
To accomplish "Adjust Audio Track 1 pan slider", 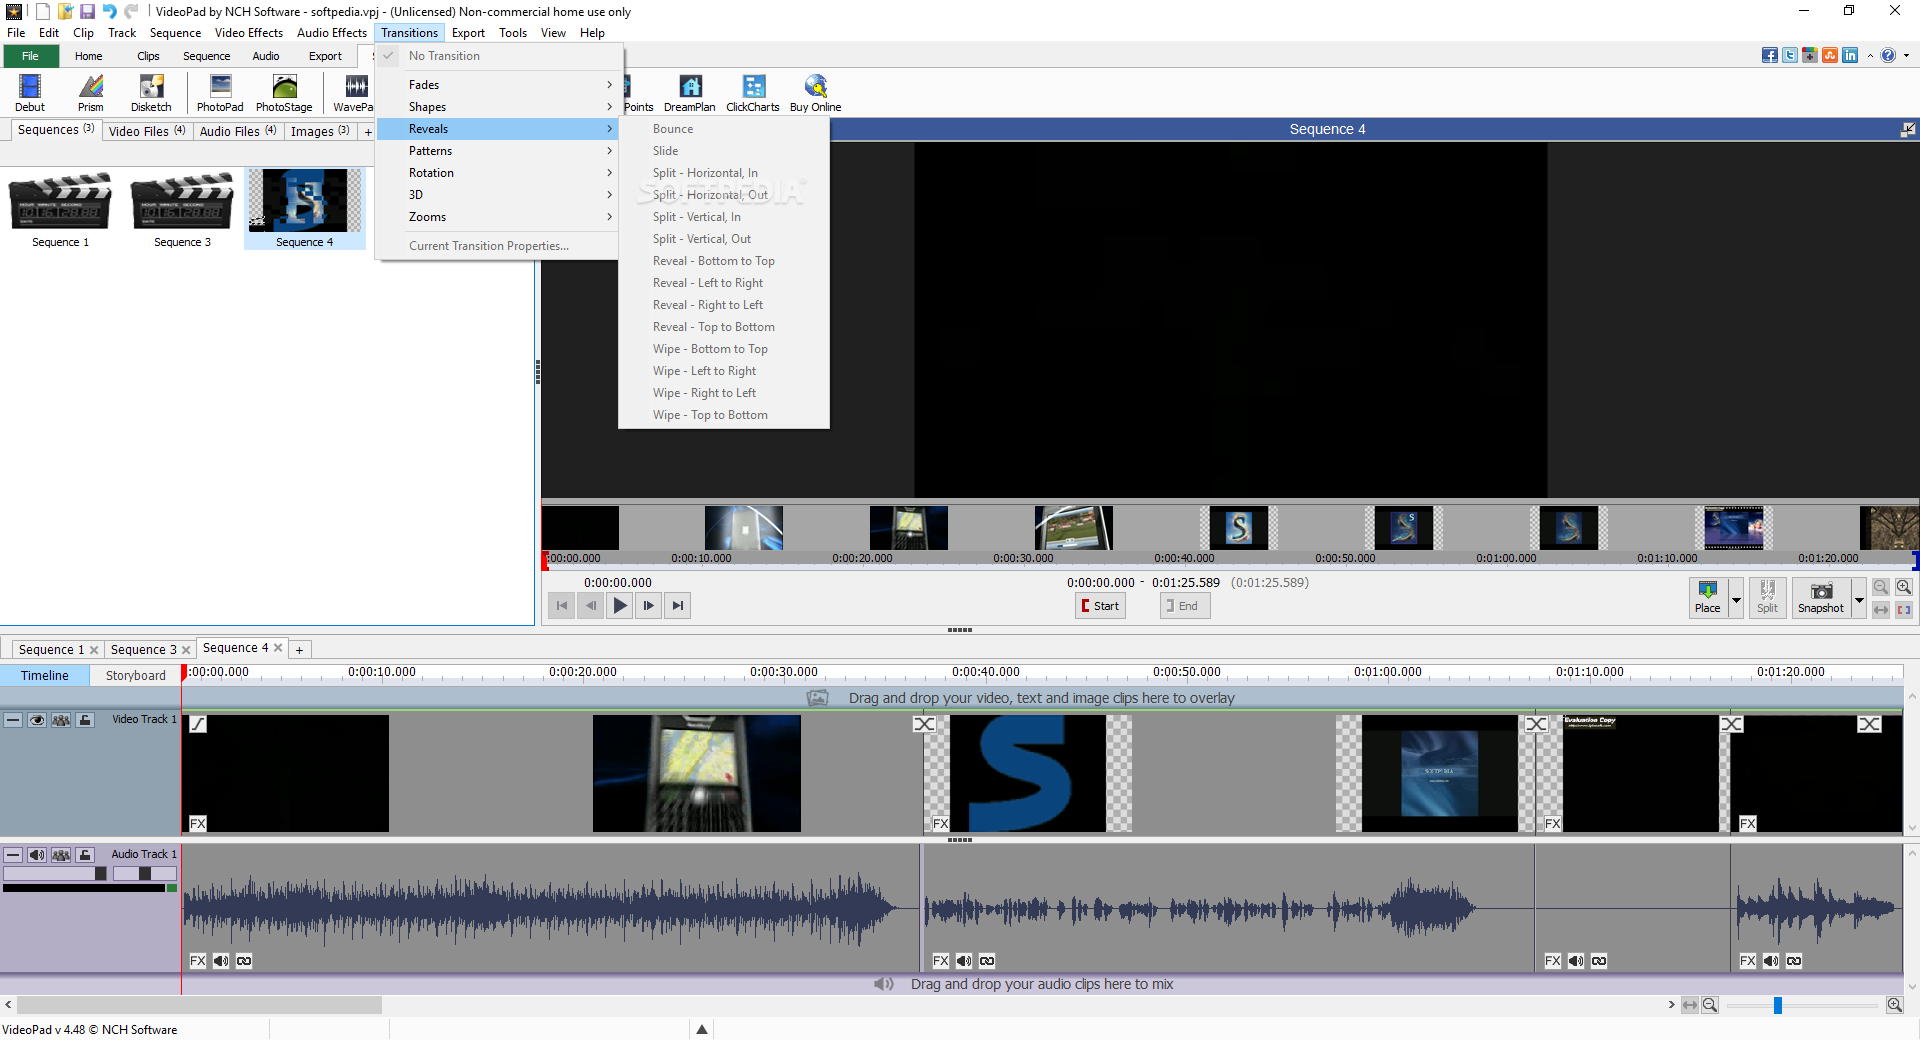I will [x=144, y=874].
